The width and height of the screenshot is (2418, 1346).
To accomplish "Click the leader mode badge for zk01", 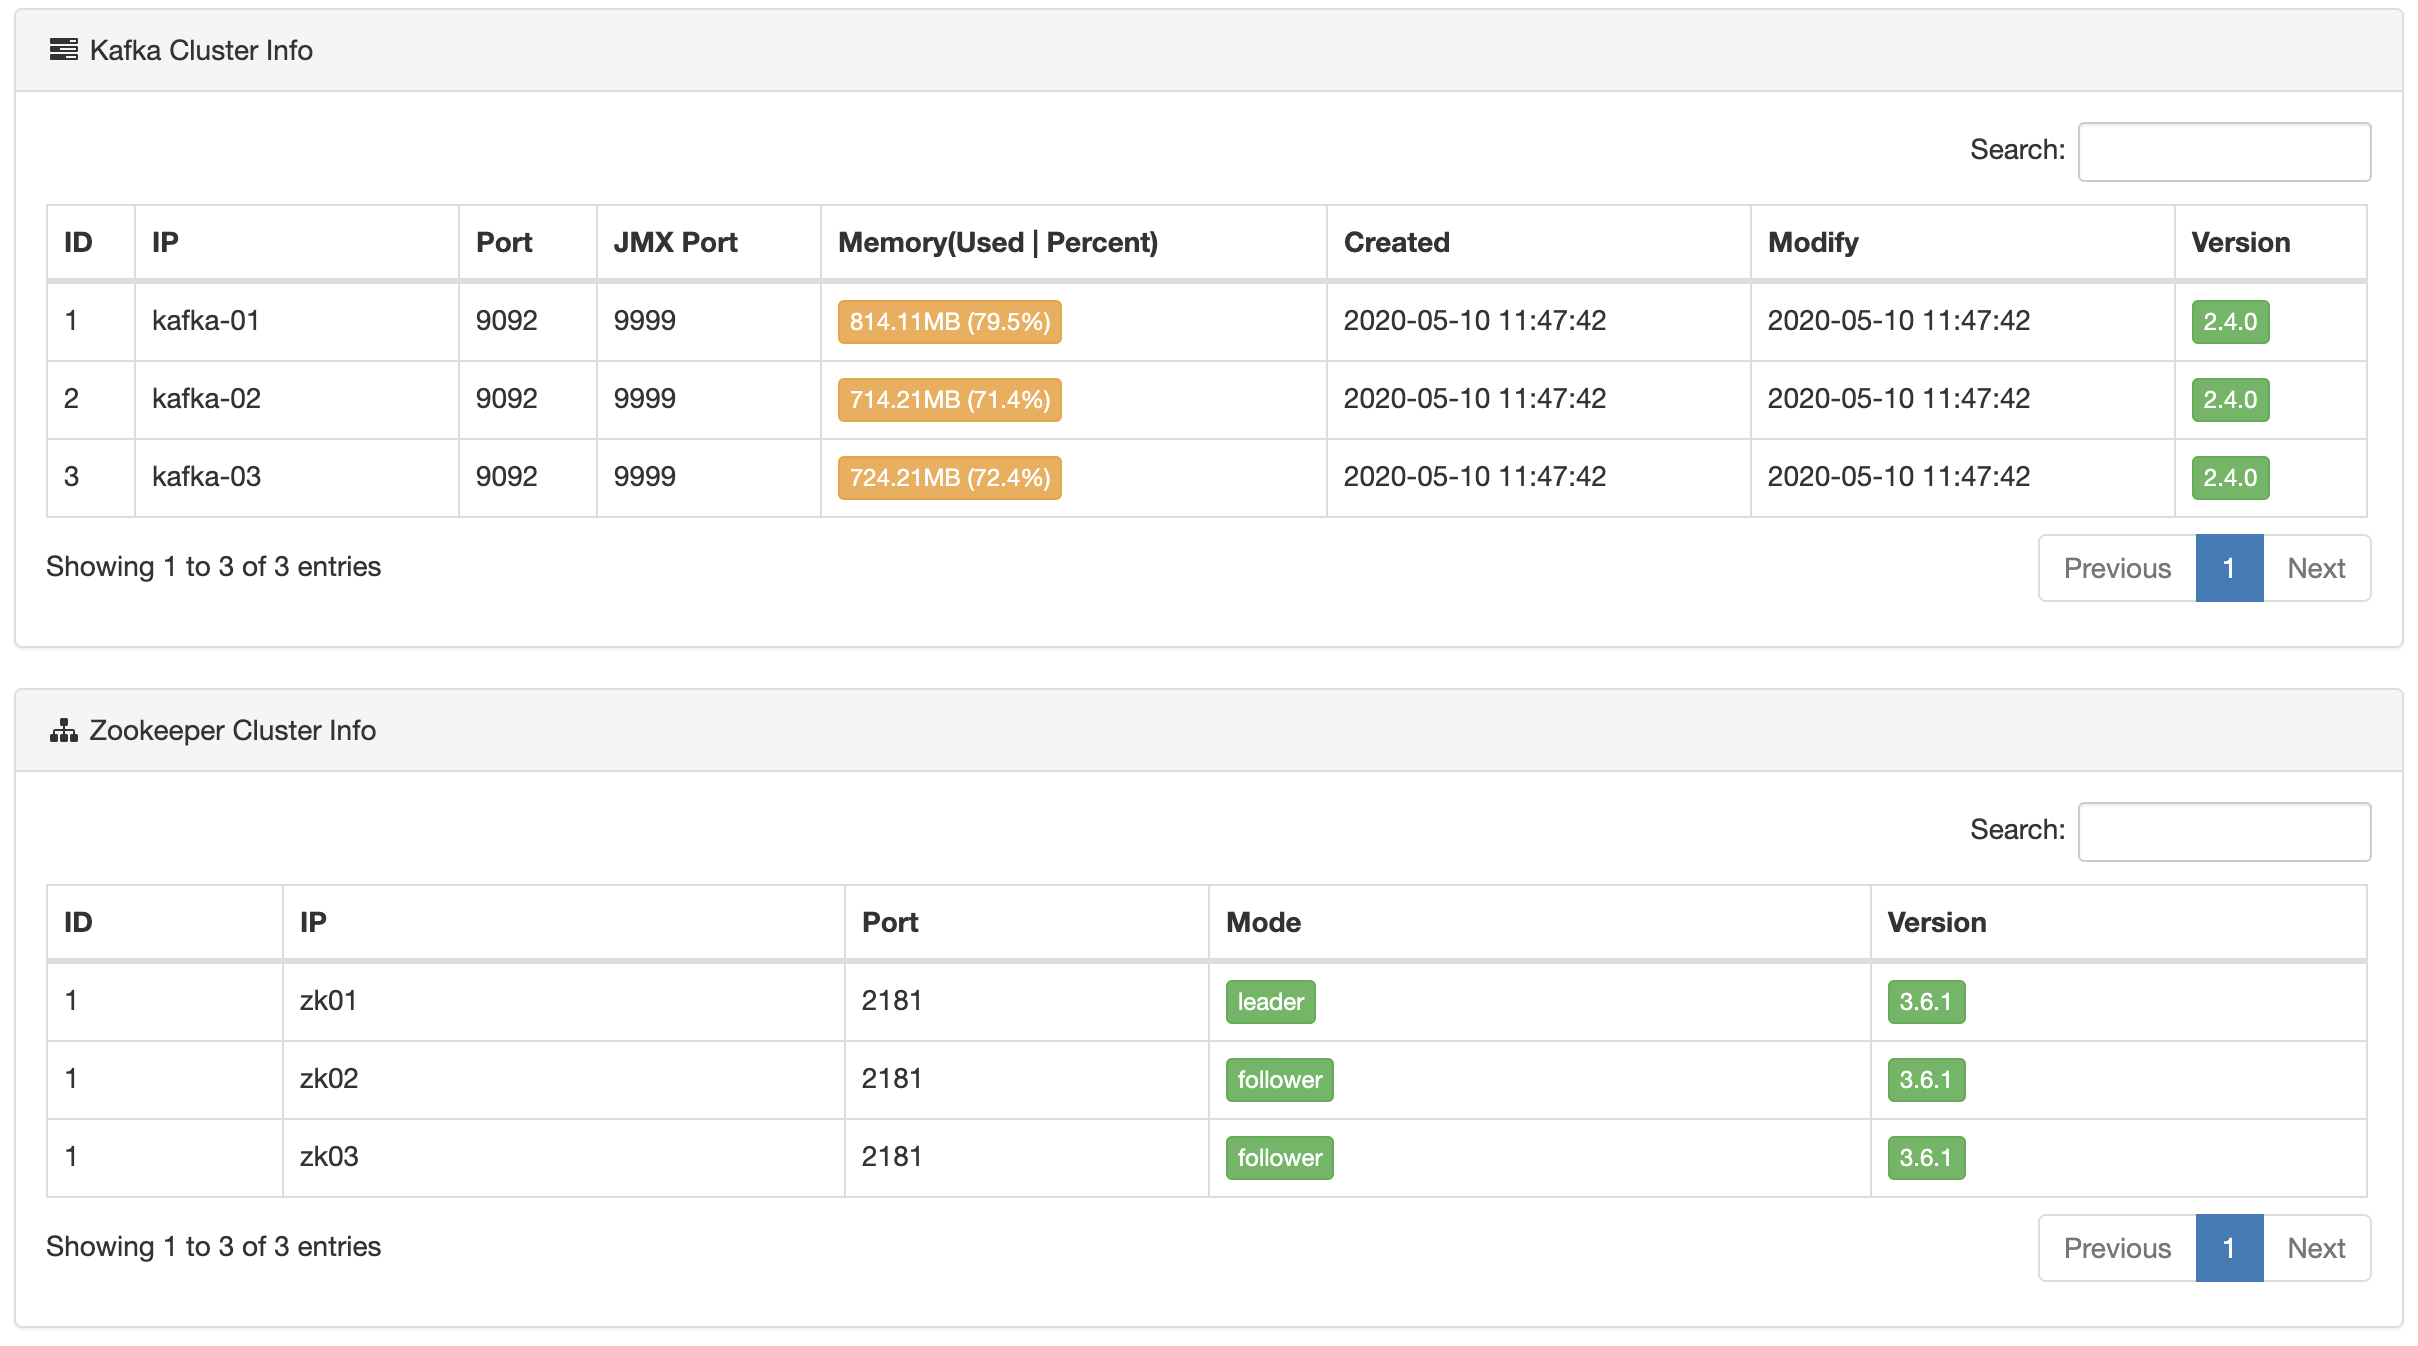I will point(1270,1002).
